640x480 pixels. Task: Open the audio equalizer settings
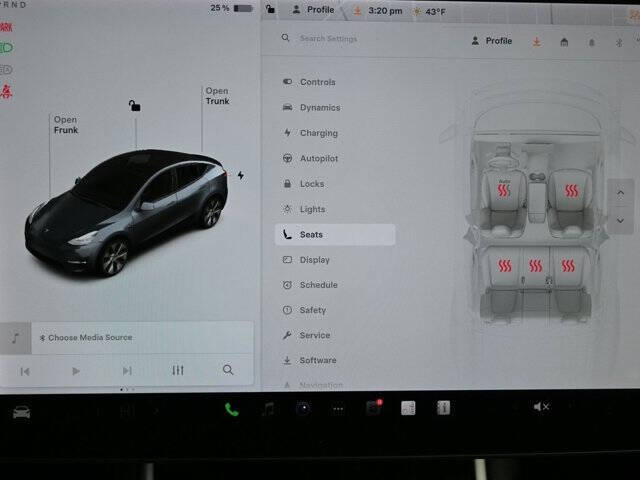178,370
